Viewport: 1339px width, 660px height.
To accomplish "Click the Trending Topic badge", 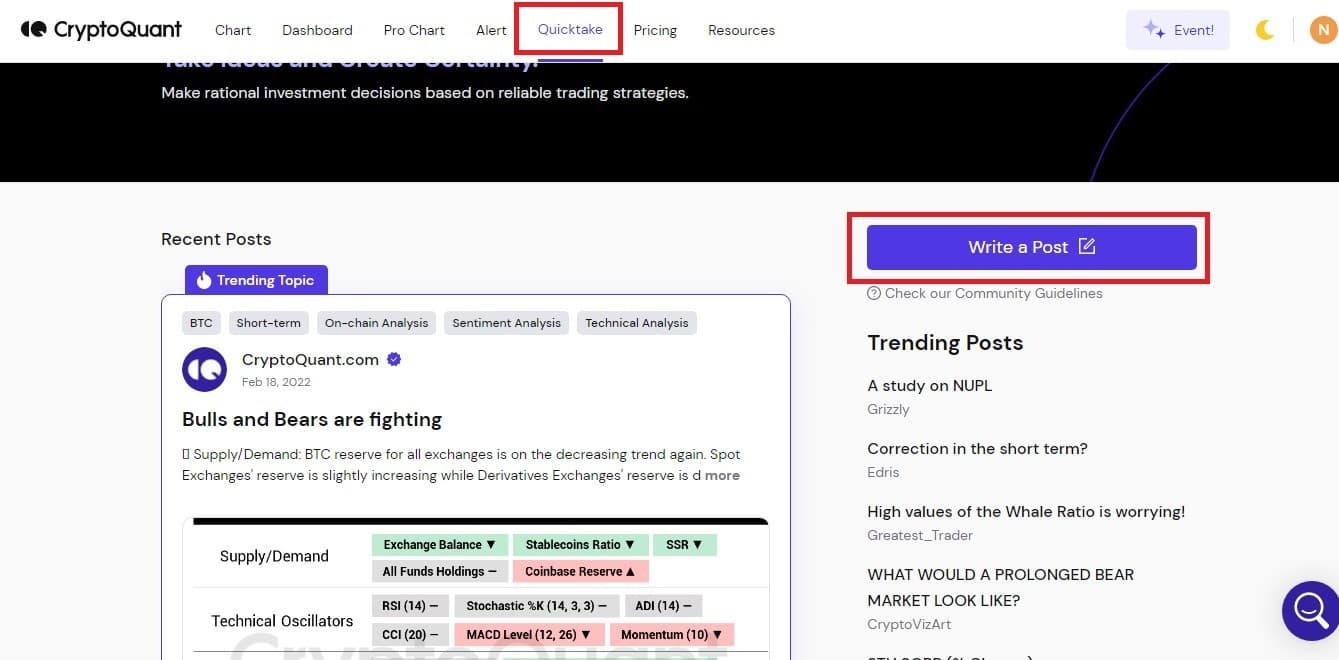I will point(256,280).
